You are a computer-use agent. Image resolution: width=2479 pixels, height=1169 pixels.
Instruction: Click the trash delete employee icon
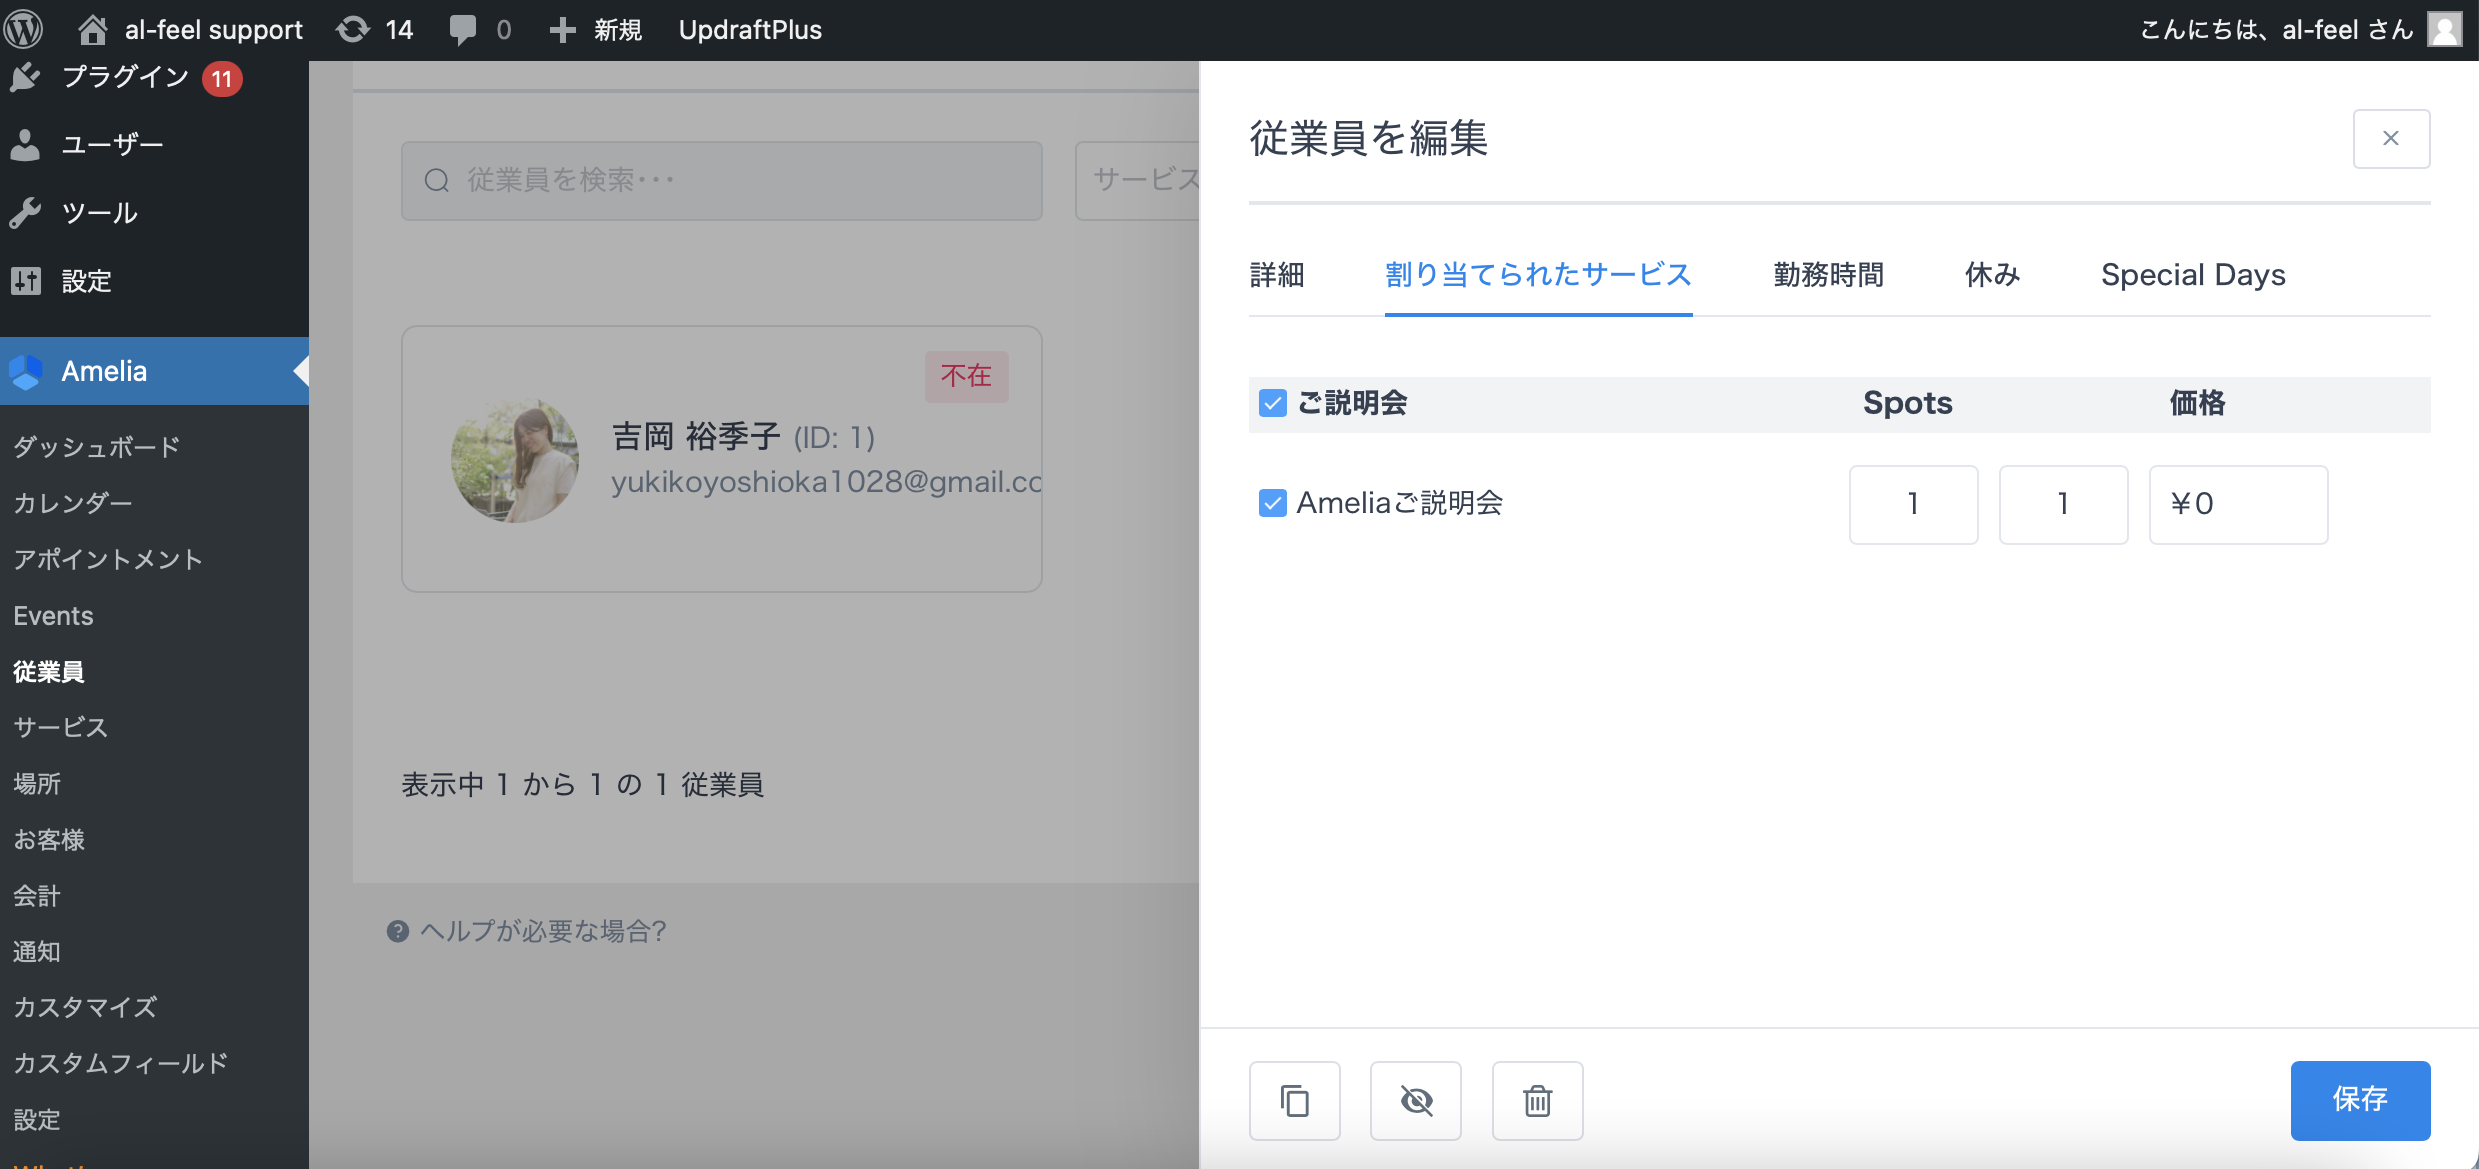1537,1101
